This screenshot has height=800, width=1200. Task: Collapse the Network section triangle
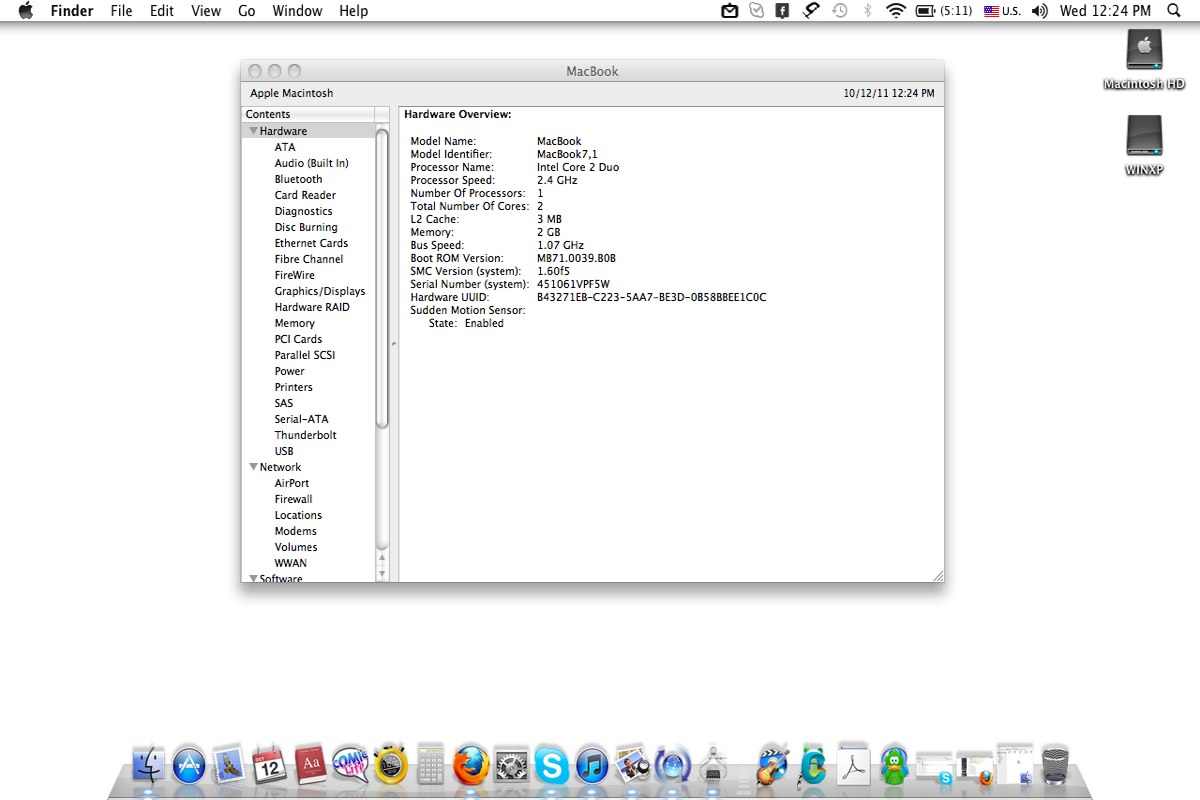pos(253,467)
